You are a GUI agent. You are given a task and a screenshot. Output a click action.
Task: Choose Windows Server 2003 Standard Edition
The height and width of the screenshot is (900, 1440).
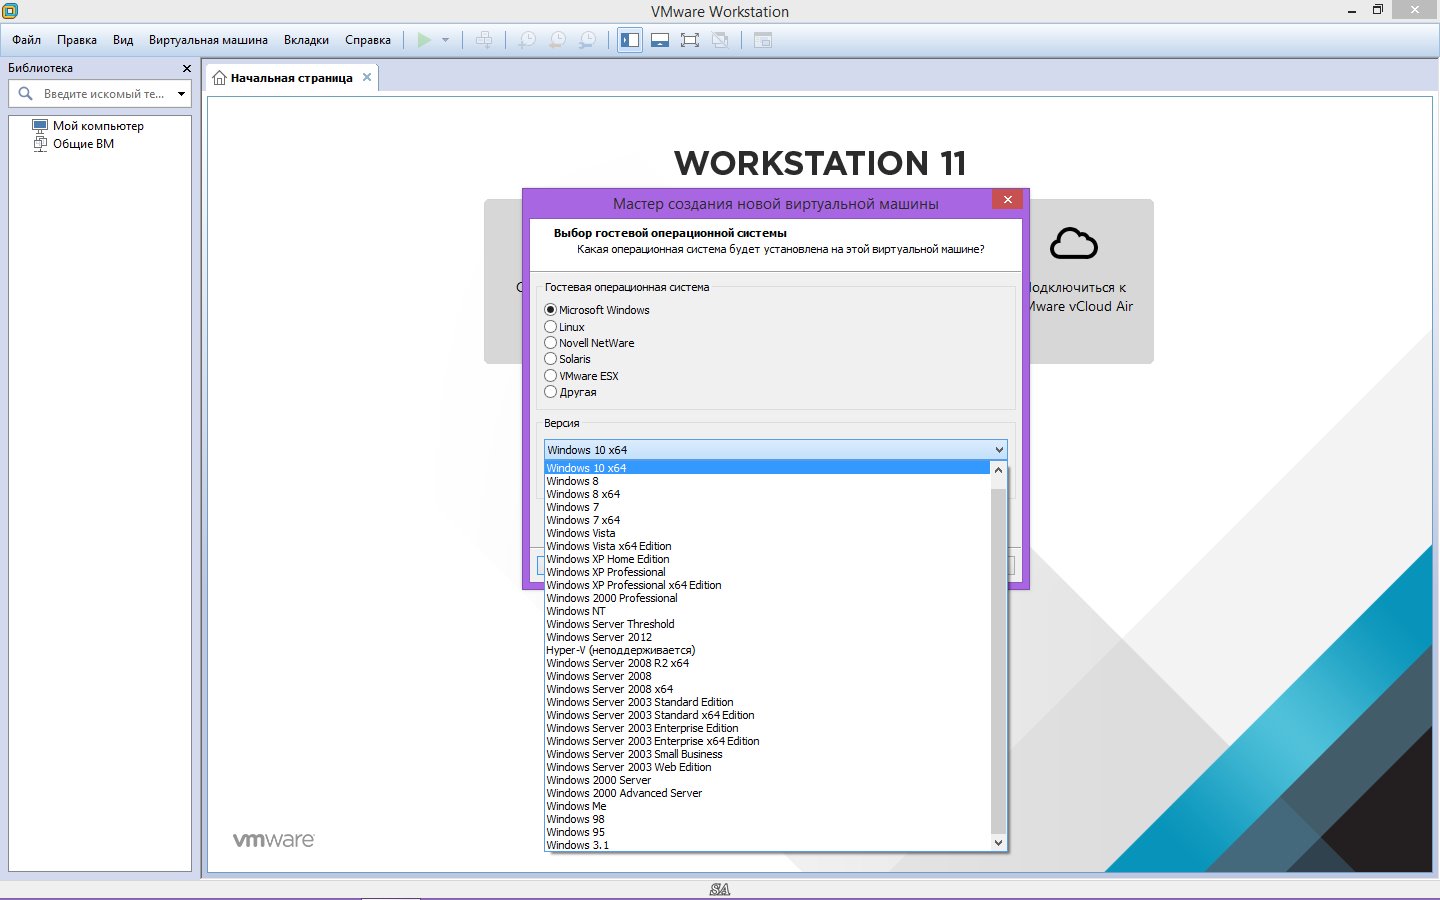[x=767, y=702]
